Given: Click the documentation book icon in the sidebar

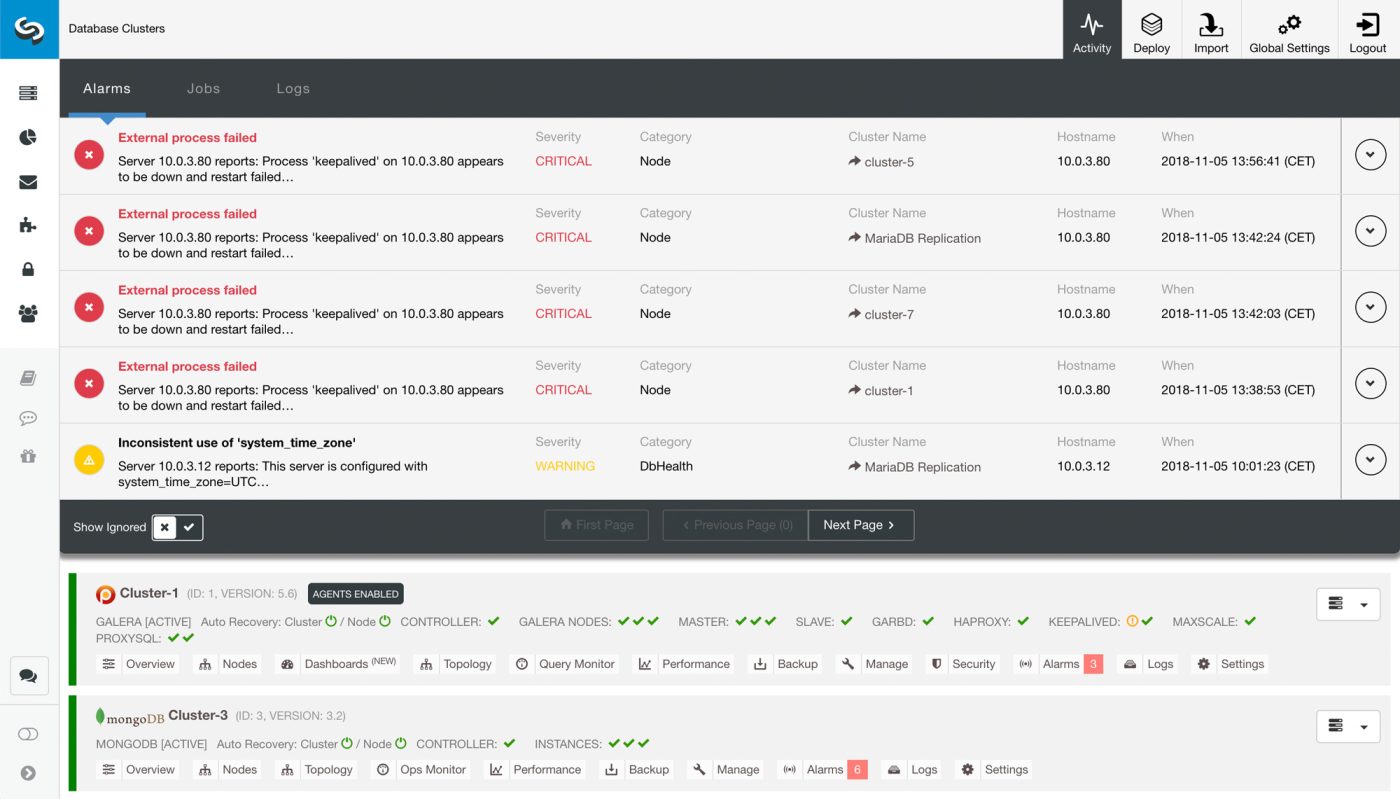Looking at the screenshot, I should (28, 378).
